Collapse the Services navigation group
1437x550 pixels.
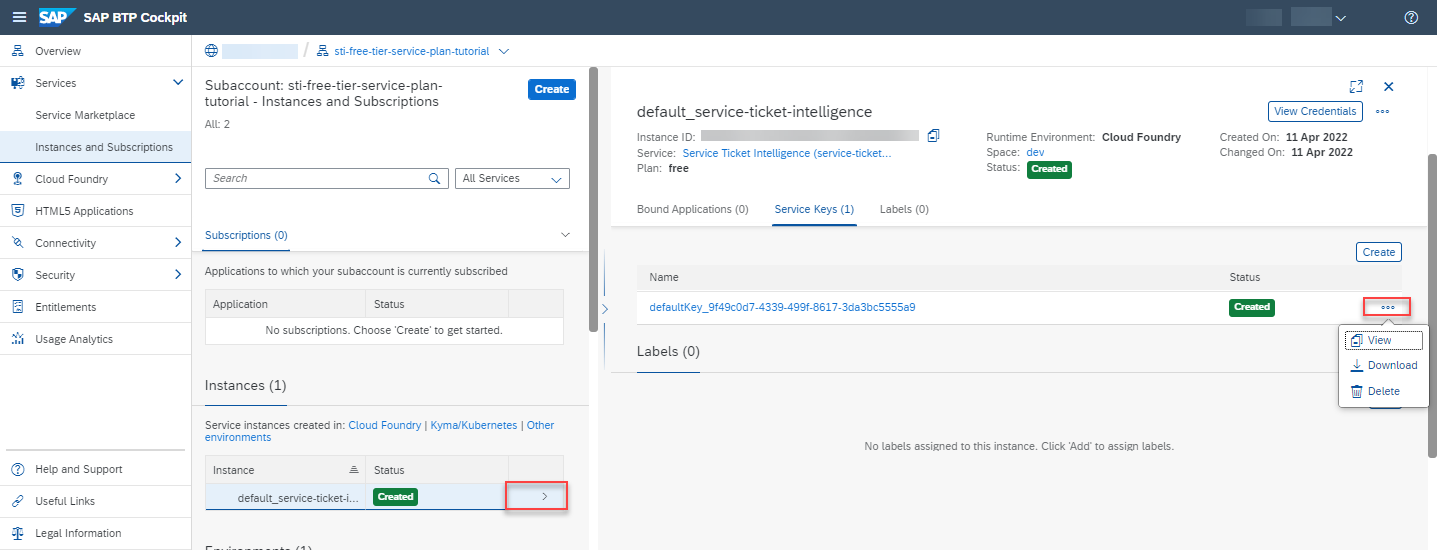pos(178,83)
